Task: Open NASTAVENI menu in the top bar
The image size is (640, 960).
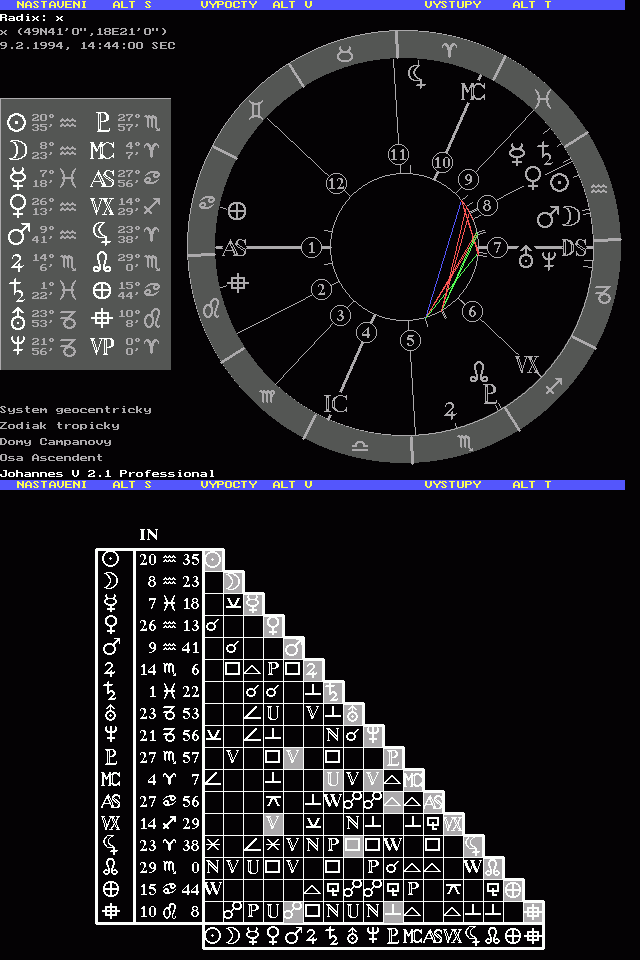Action: click(x=51, y=5)
